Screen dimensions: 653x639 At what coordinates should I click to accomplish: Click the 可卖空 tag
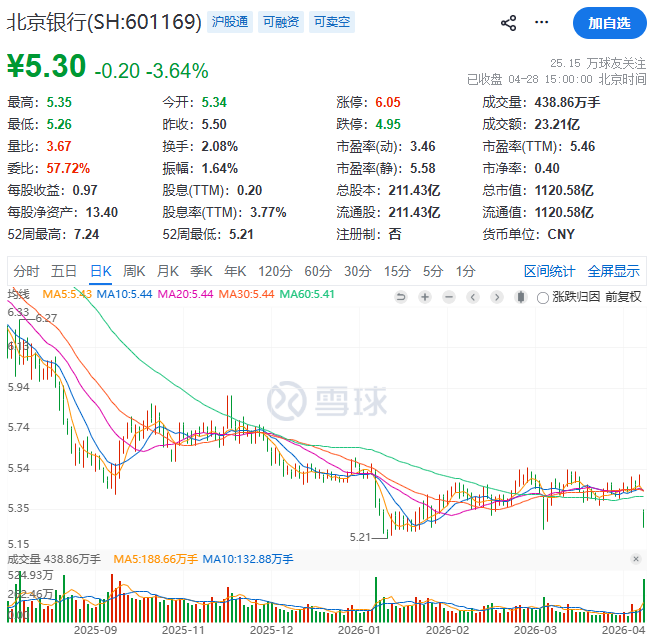(332, 22)
